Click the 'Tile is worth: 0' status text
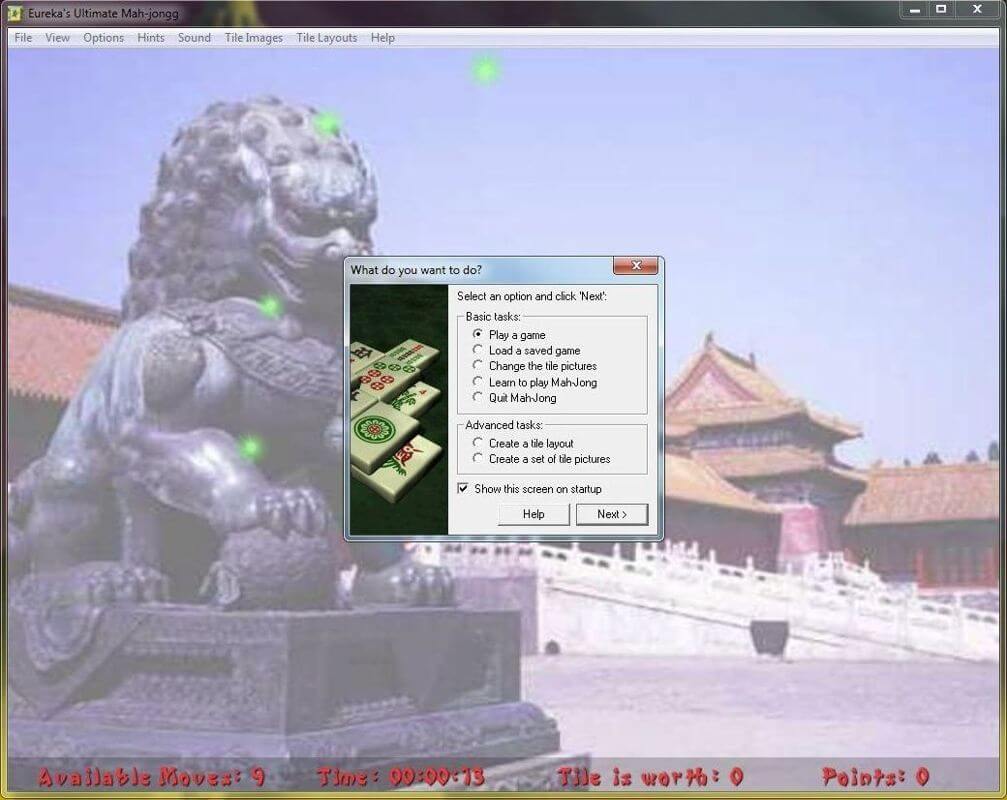Image resolution: width=1007 pixels, height=800 pixels. point(650,777)
